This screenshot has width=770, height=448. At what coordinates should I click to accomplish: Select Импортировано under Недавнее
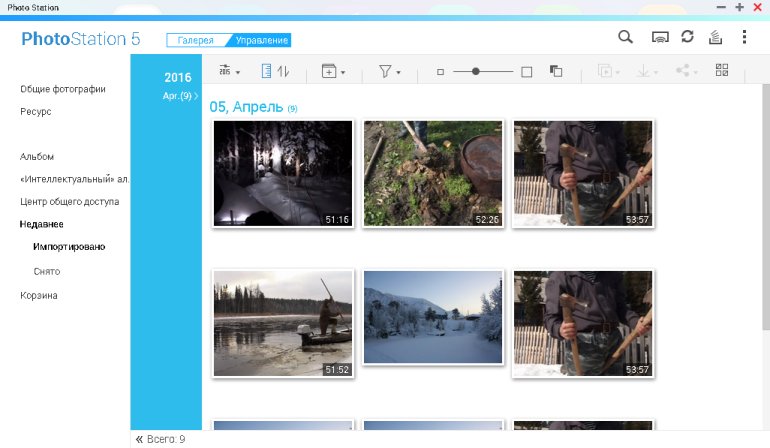[x=69, y=247]
